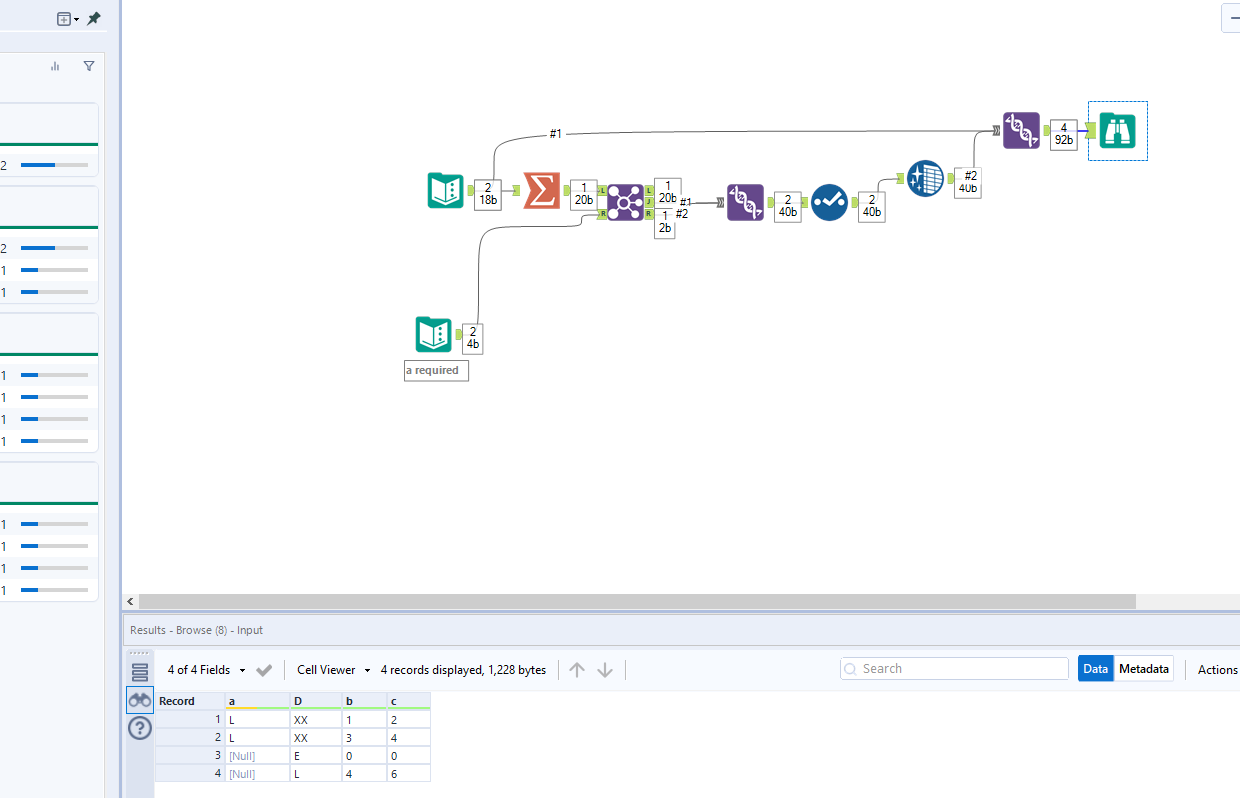This screenshot has height=798, width=1240.
Task: Select the Browse tool with binoculars icon
Action: pyautogui.click(x=1117, y=130)
